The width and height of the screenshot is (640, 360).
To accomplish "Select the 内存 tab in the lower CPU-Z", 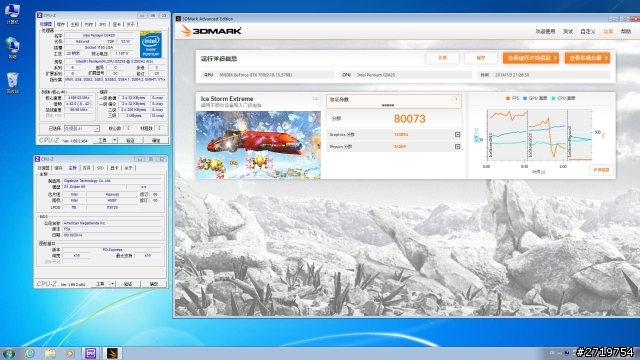I will (x=86, y=168).
